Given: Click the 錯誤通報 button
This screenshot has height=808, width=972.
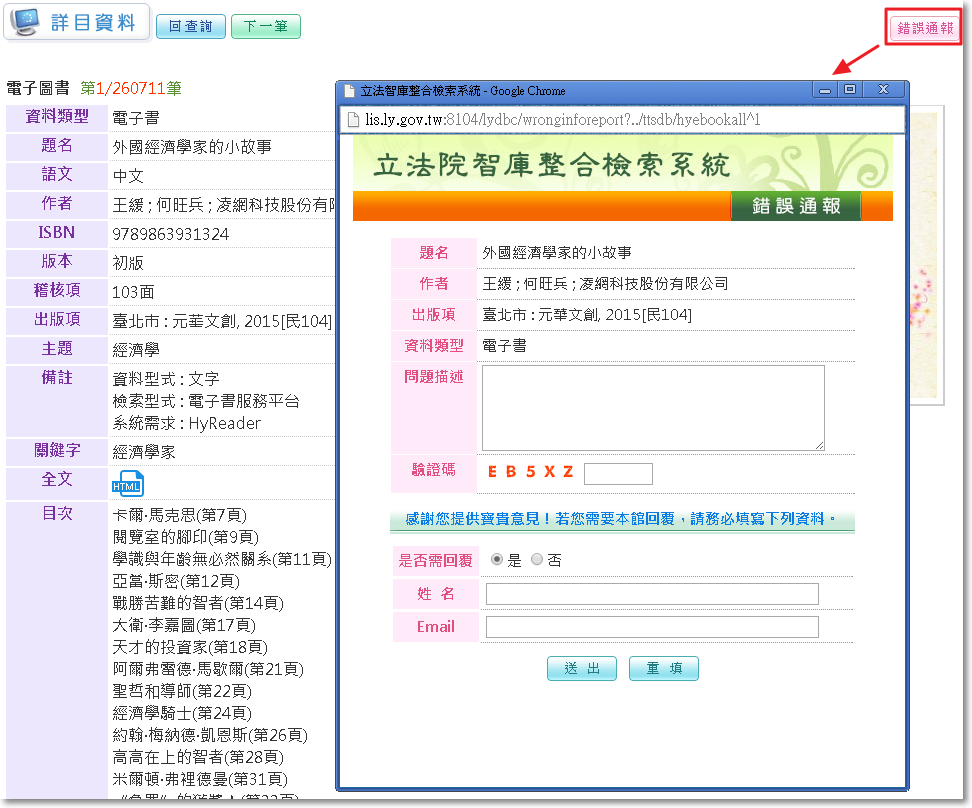Looking at the screenshot, I should (x=924, y=28).
